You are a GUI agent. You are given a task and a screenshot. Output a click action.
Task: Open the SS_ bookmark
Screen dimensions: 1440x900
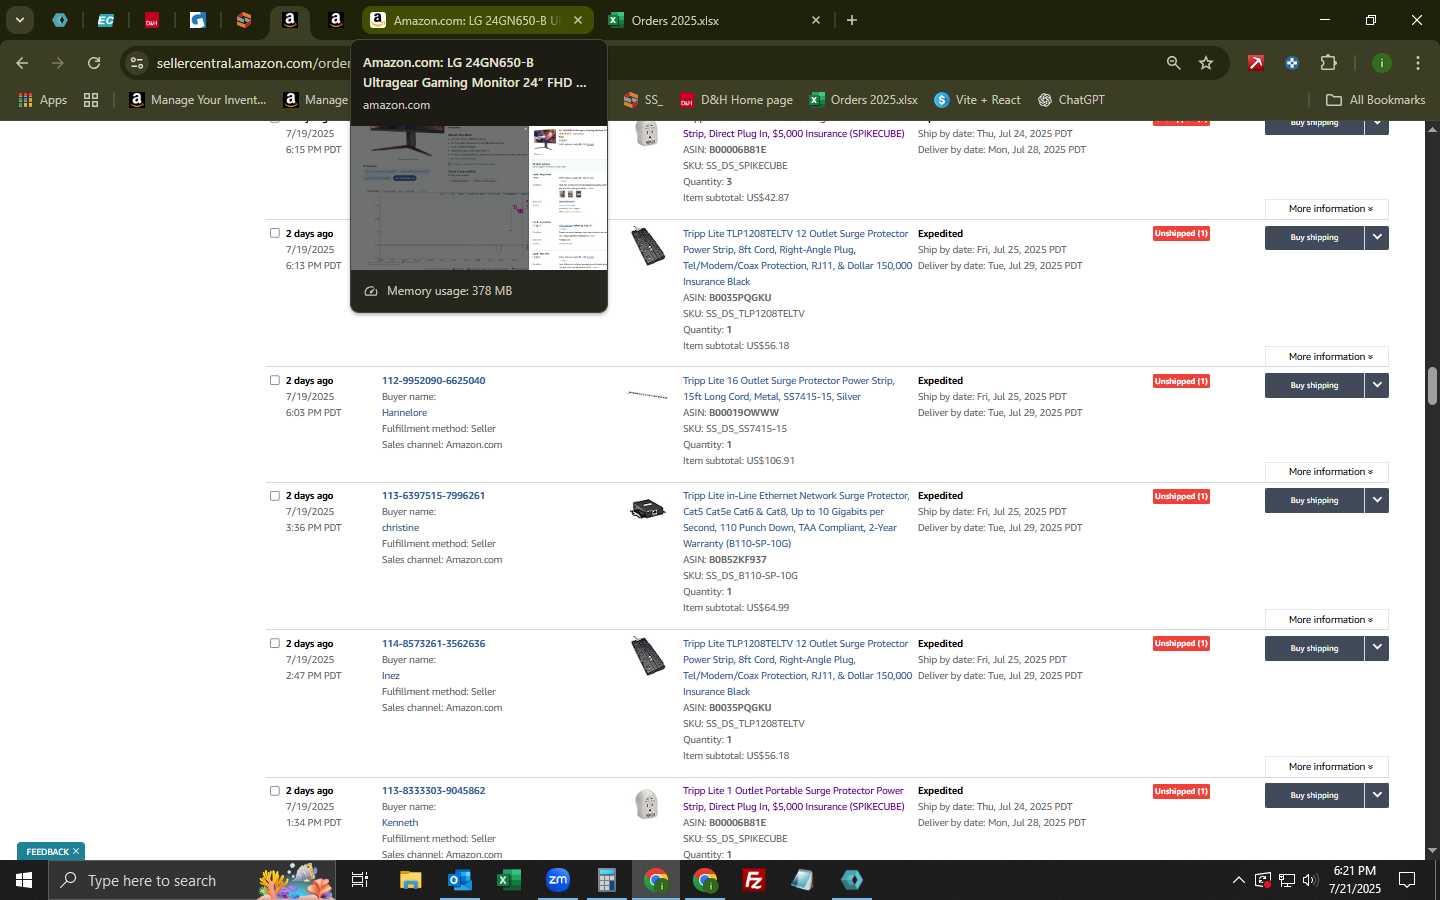643,100
